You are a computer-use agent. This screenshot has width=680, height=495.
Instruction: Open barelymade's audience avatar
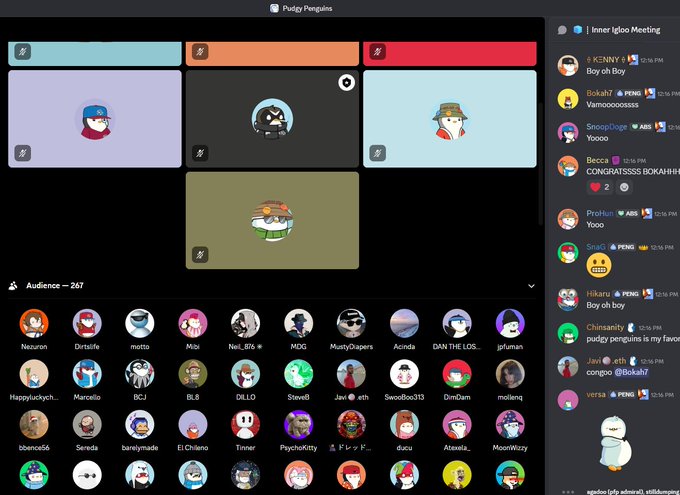point(140,425)
